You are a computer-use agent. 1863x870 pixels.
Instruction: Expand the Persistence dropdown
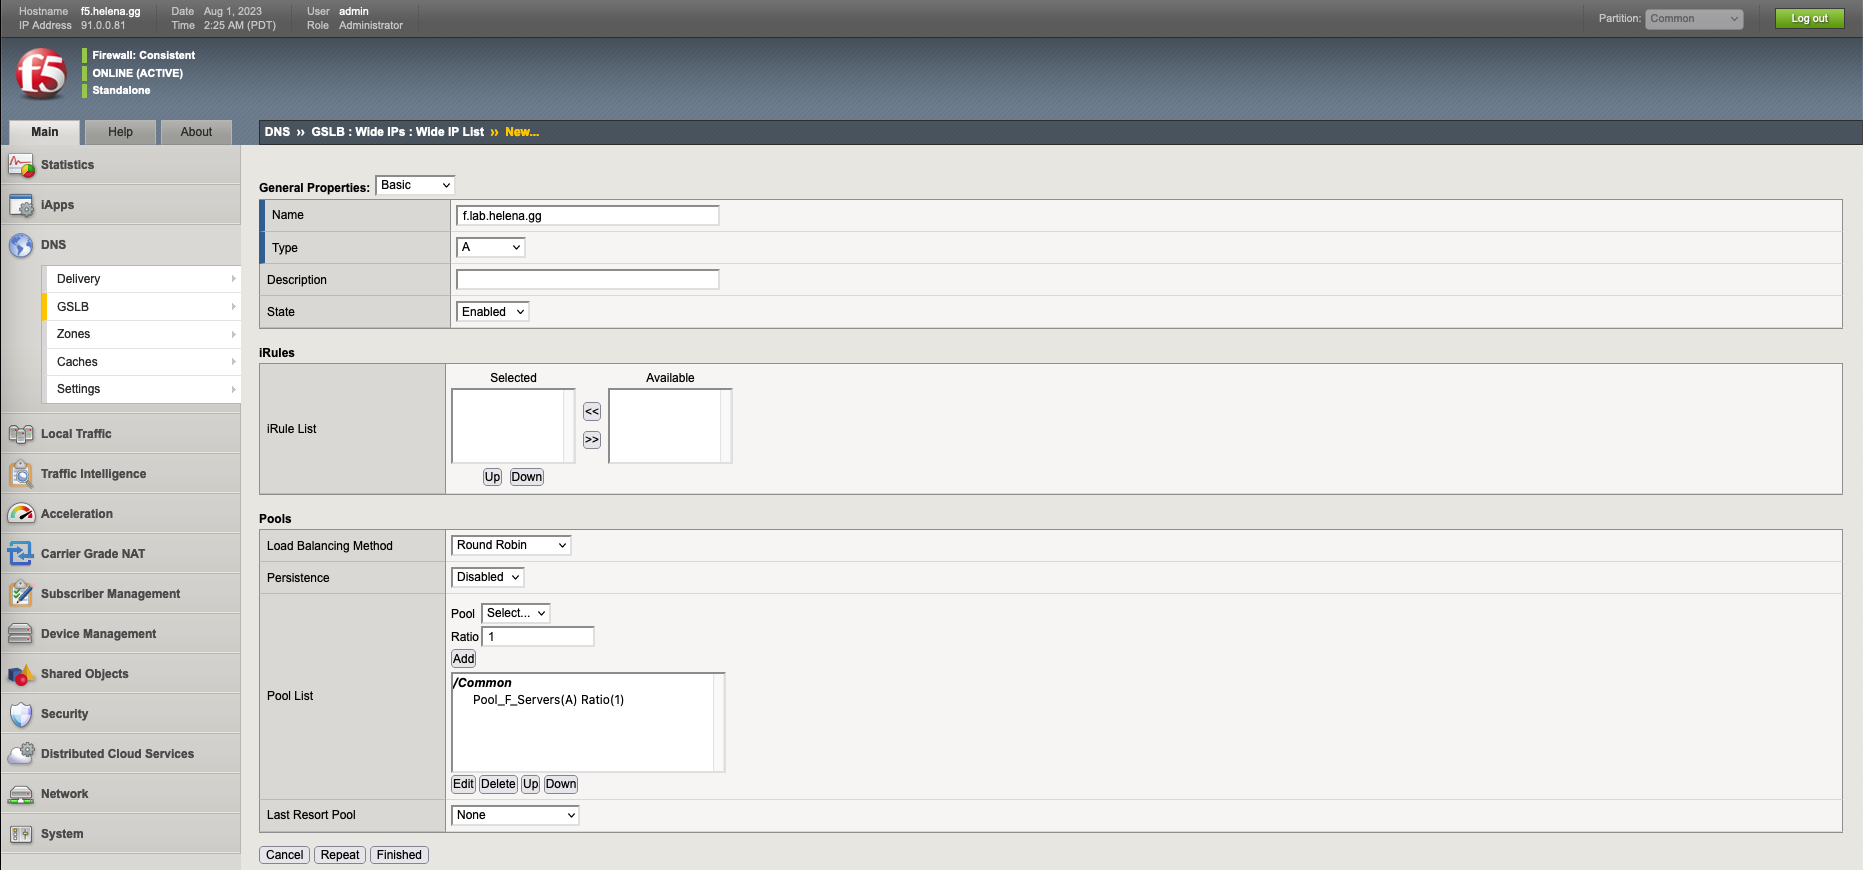coord(488,577)
